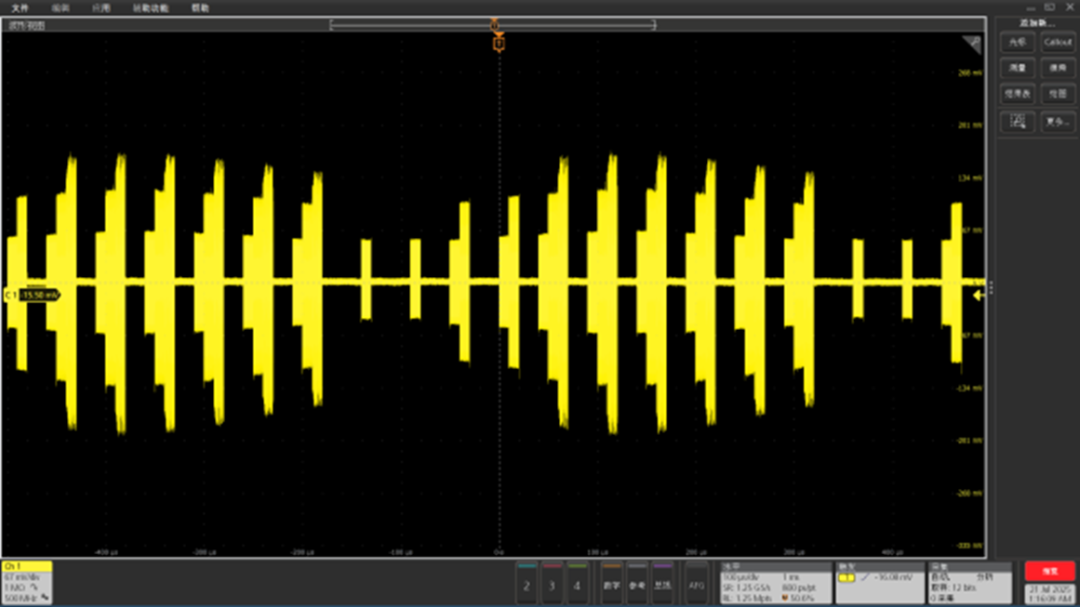Open the fourth menu bar item (获取功能)

(150, 8)
